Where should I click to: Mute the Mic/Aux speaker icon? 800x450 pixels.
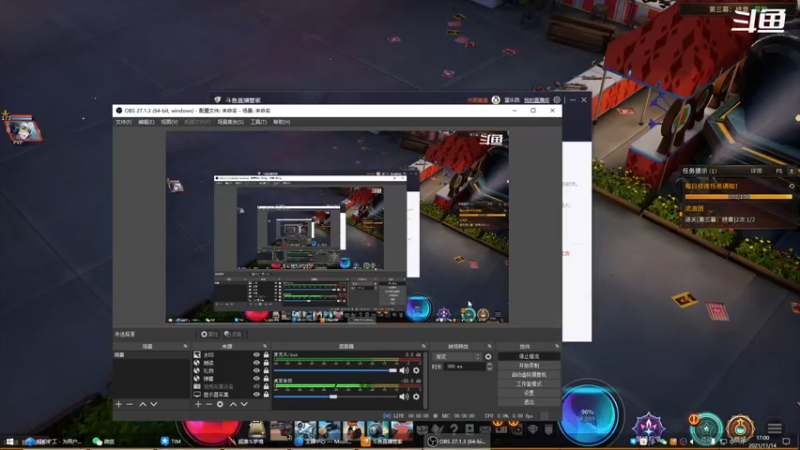[404, 370]
